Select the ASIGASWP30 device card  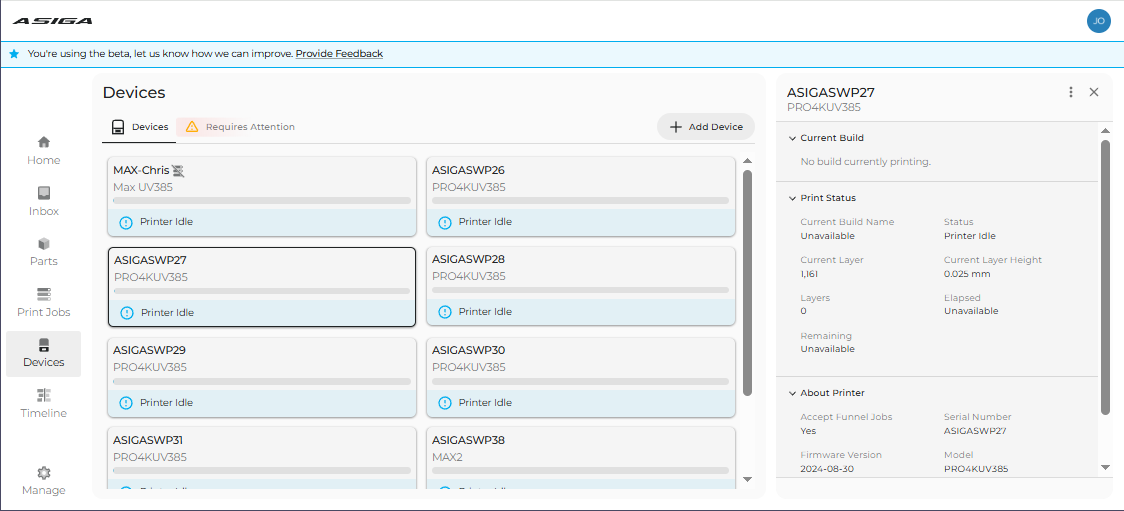tap(581, 377)
